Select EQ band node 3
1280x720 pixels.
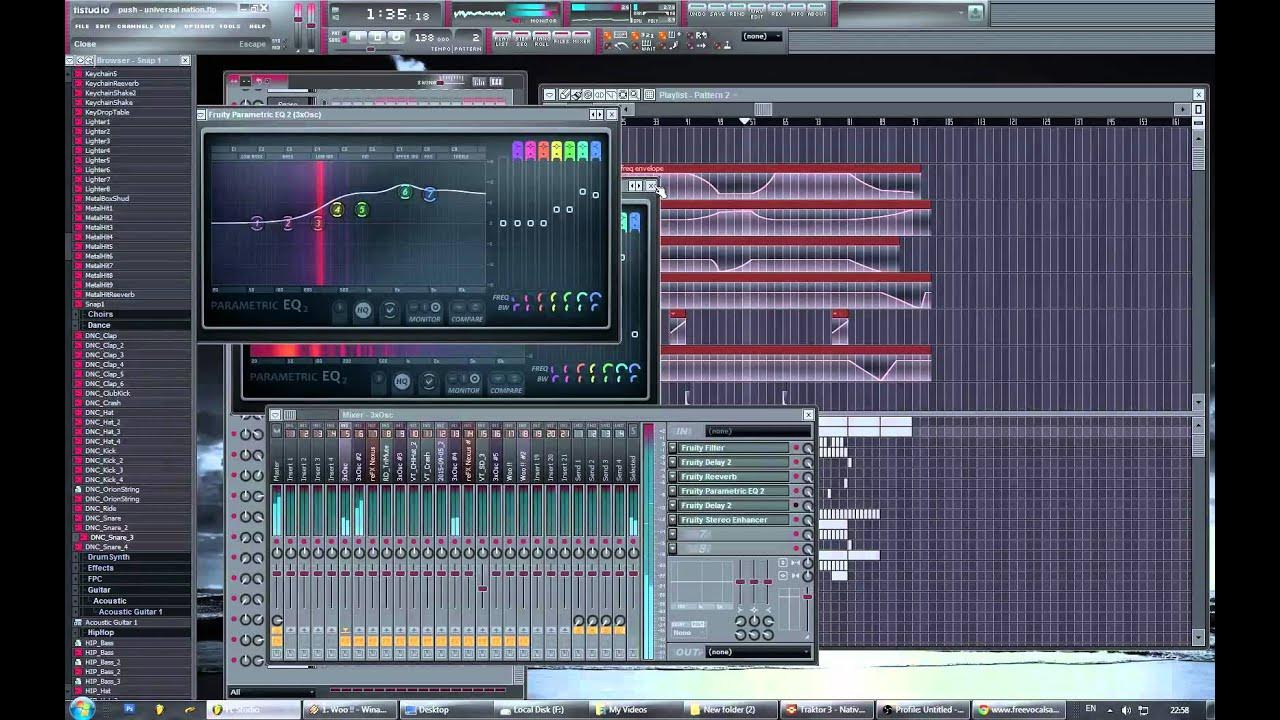[x=318, y=224]
